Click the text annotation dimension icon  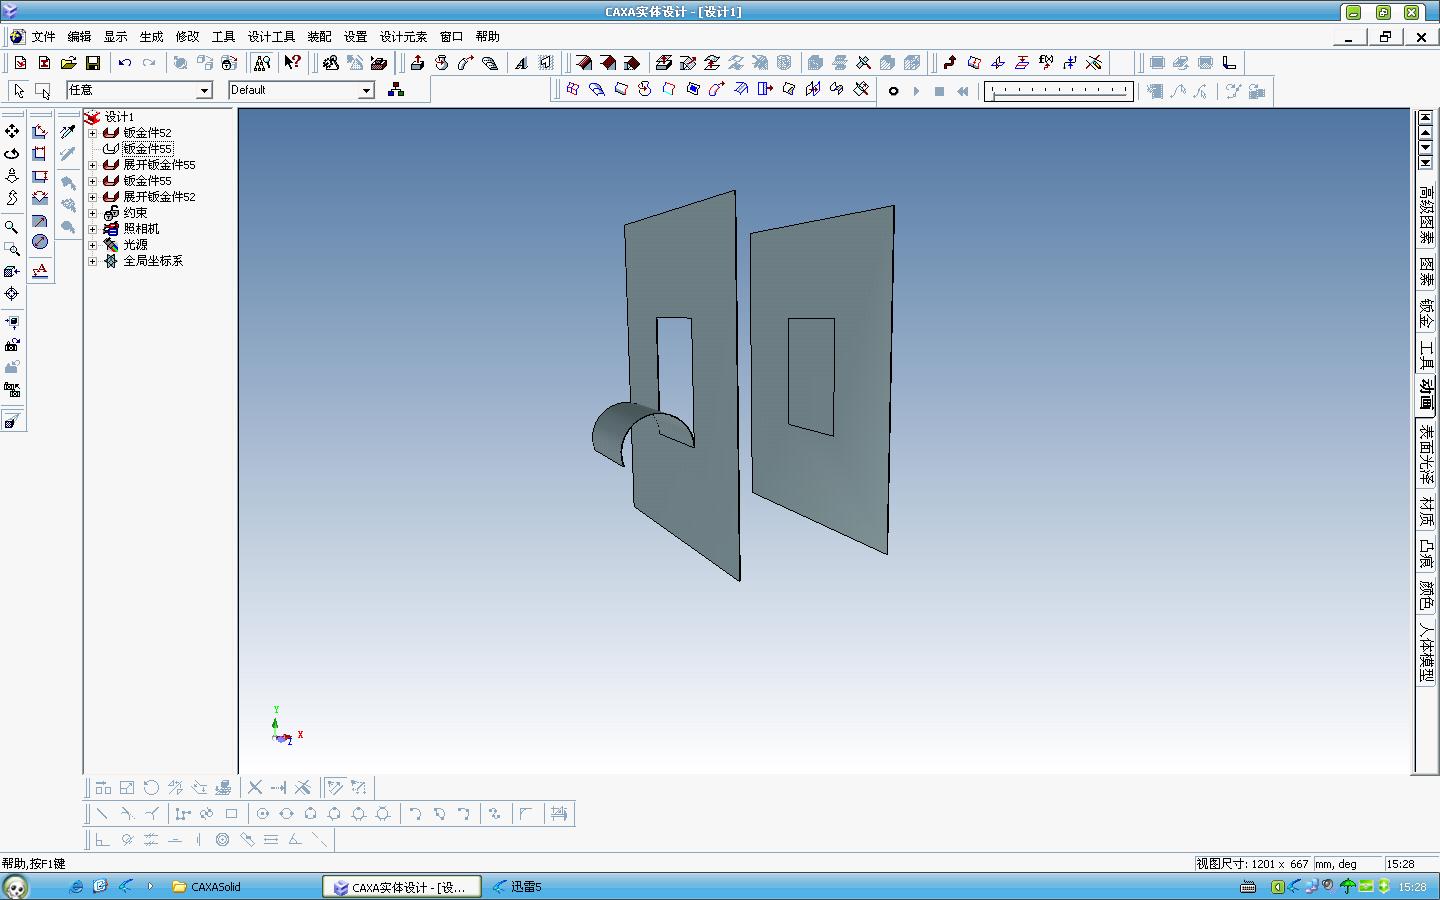(40, 270)
